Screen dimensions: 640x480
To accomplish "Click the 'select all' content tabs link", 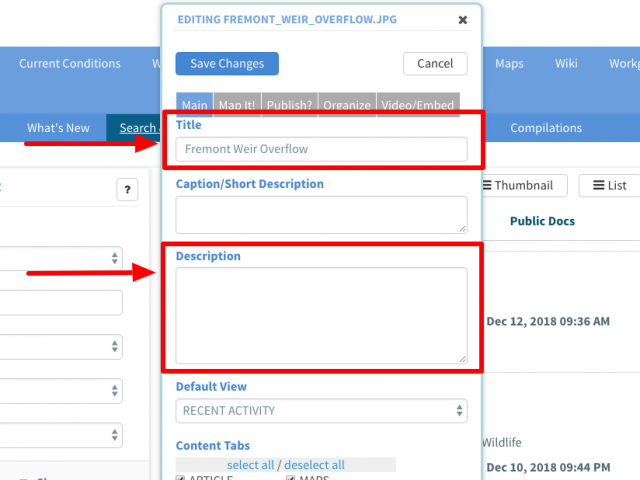I will (x=250, y=465).
